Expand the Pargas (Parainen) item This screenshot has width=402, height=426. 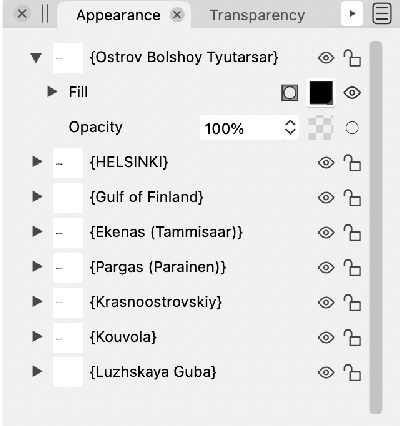tap(37, 266)
